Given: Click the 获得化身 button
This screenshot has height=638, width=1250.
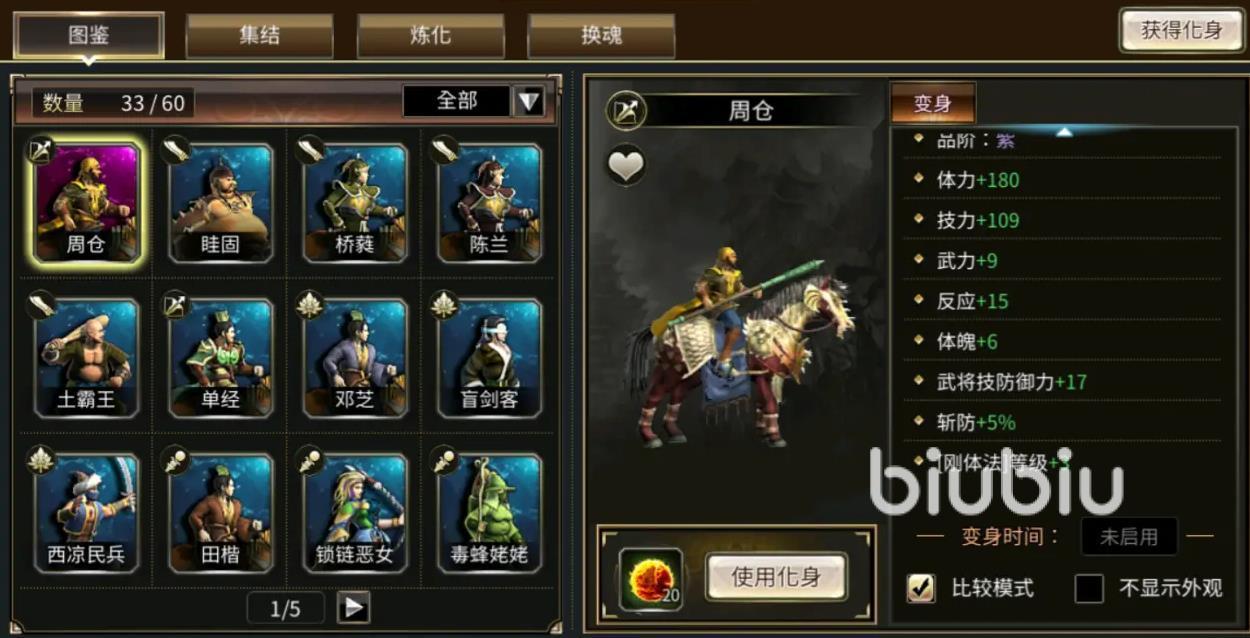Looking at the screenshot, I should click(1181, 30).
